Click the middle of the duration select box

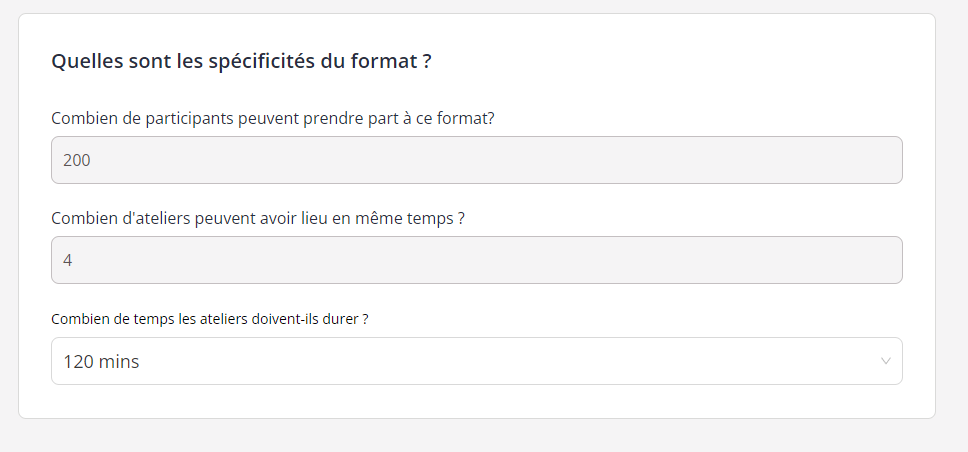click(x=476, y=361)
